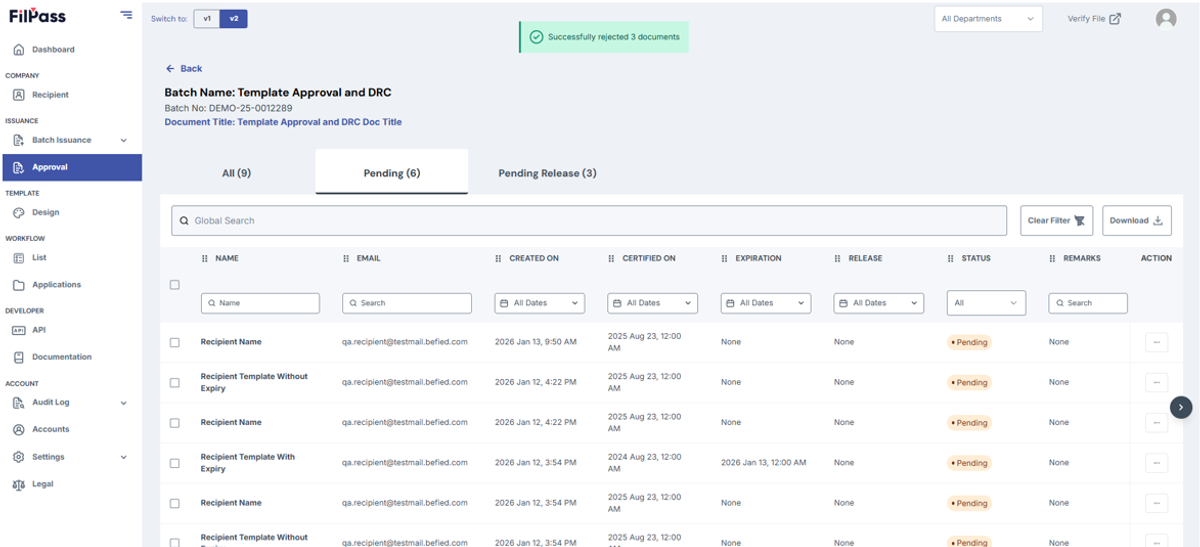
Task: Click the right arrow scroll circle on the table
Action: click(1181, 407)
